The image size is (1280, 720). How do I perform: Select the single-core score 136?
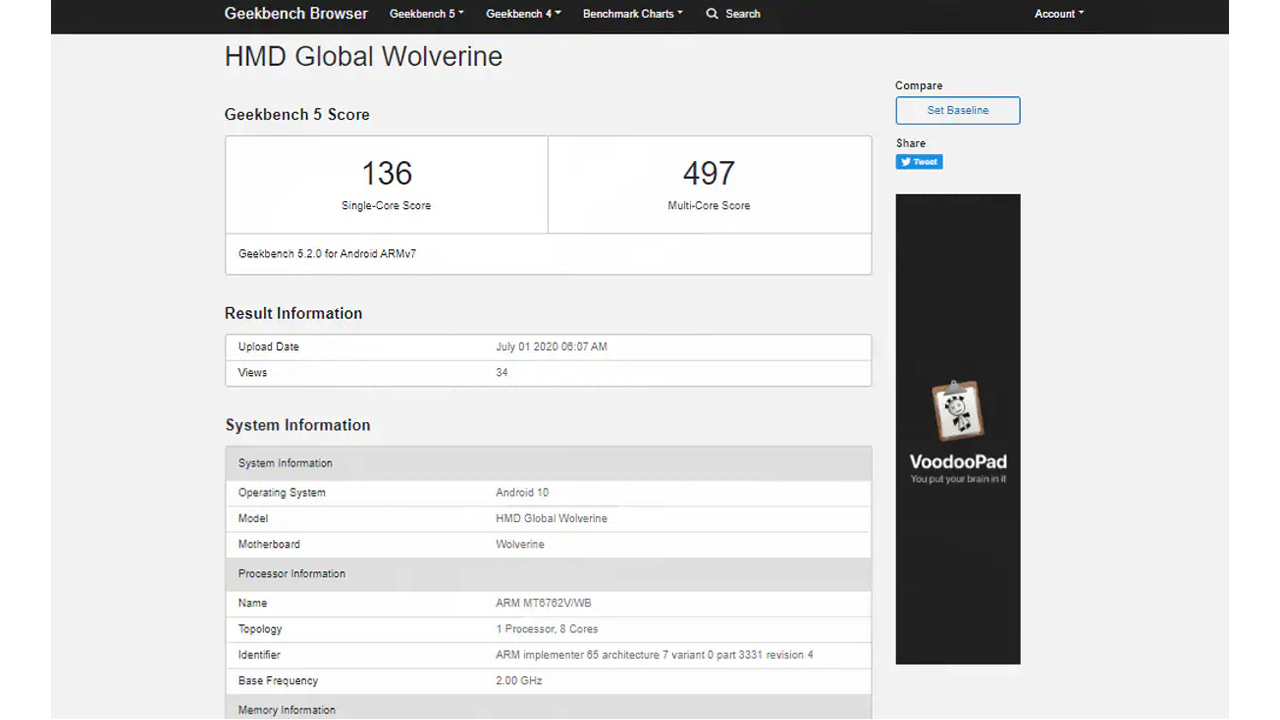pyautogui.click(x=386, y=173)
